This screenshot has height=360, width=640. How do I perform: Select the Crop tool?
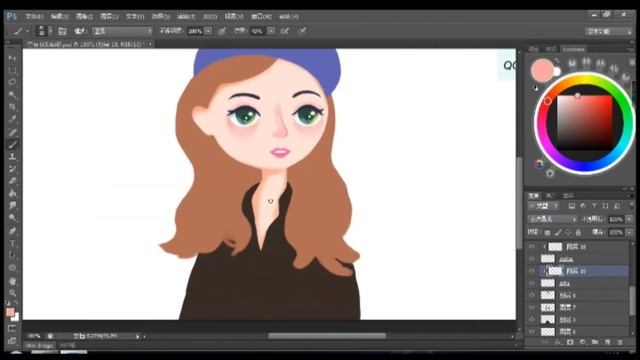(x=12, y=107)
